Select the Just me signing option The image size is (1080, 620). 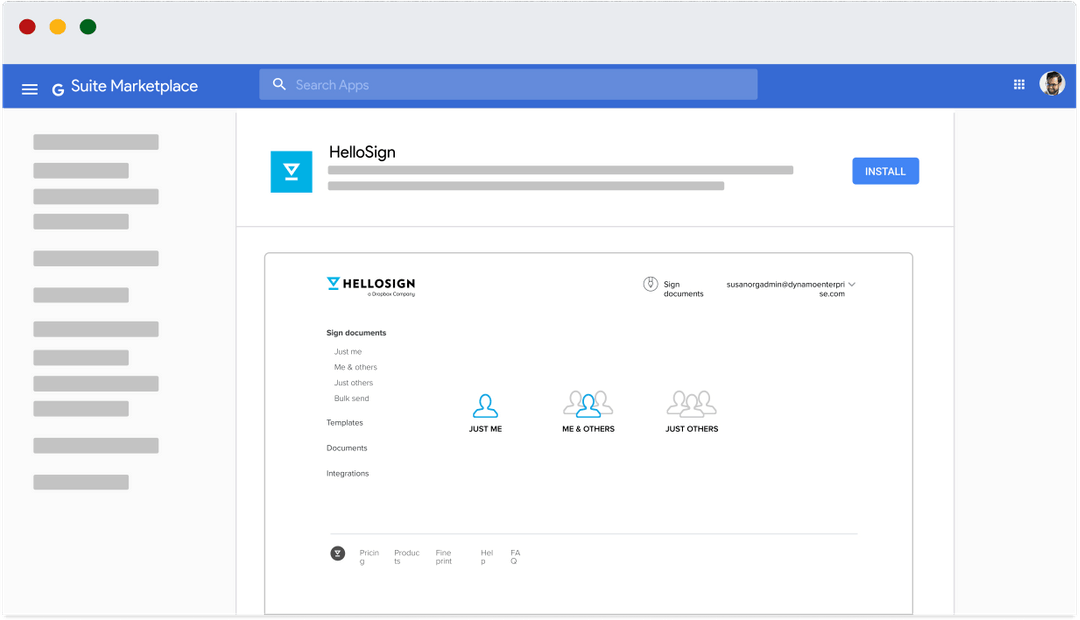[x=347, y=351]
